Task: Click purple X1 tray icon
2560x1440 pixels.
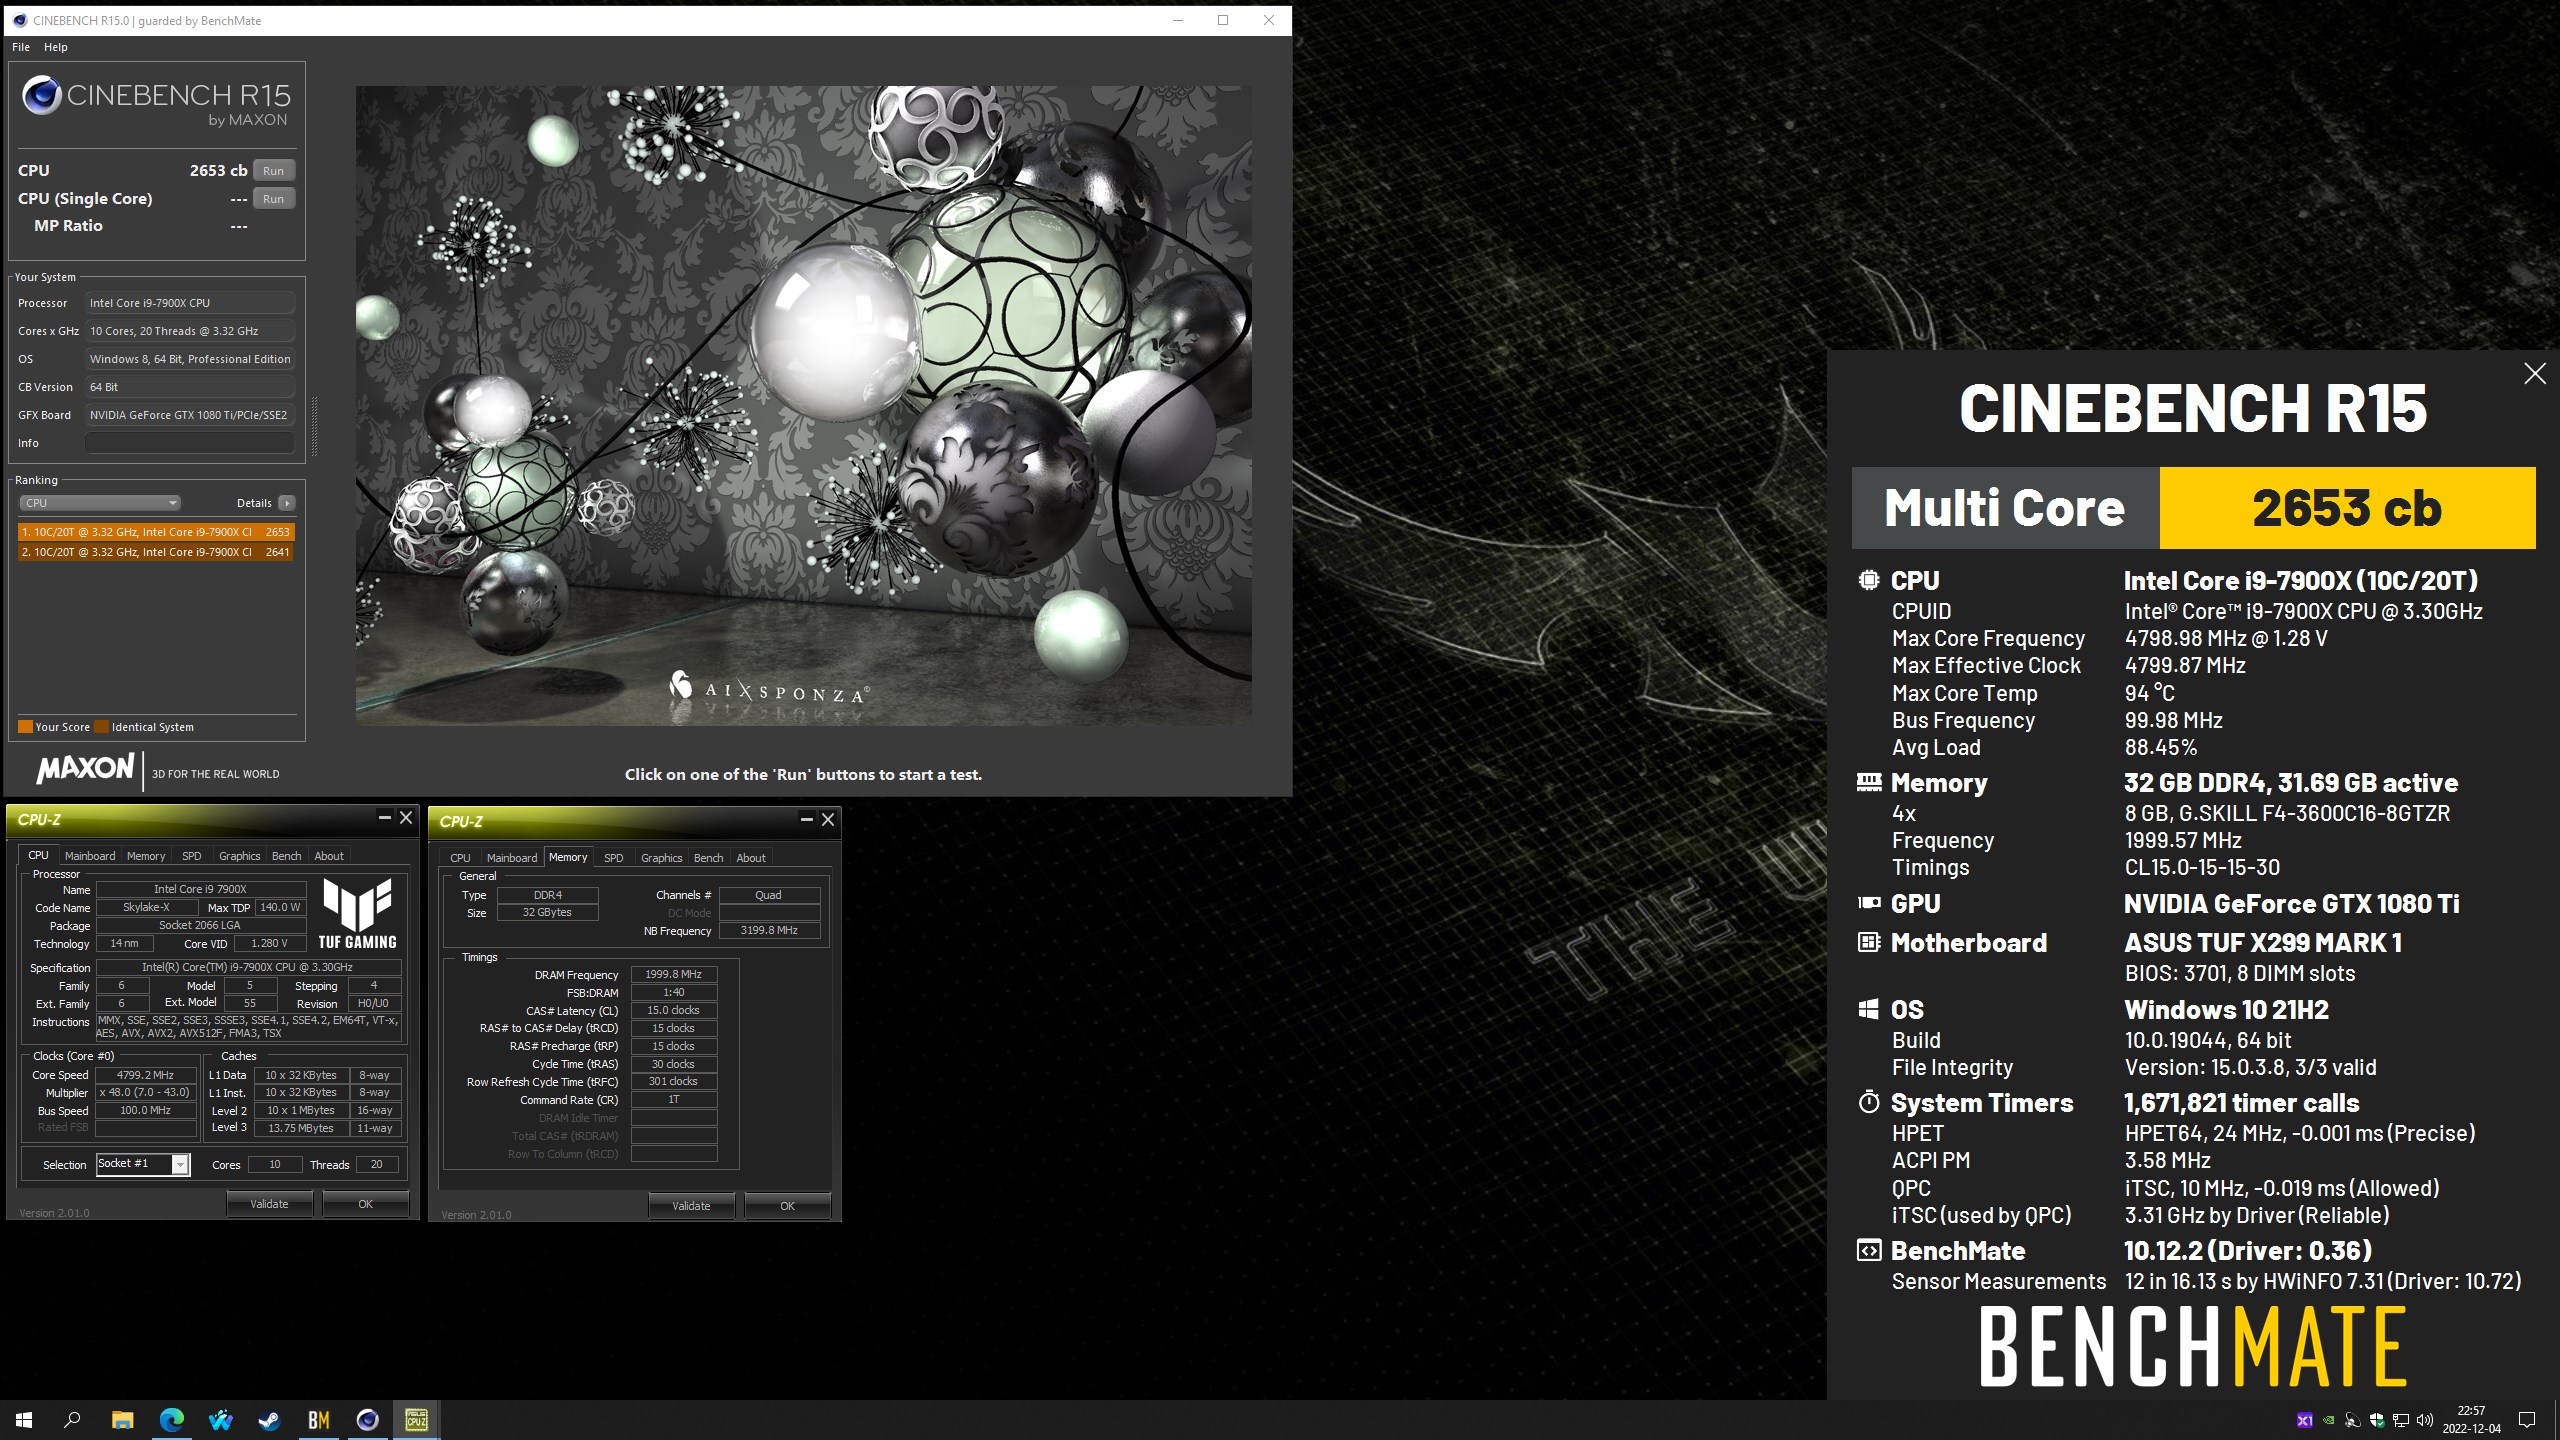Action: pos(2304,1420)
